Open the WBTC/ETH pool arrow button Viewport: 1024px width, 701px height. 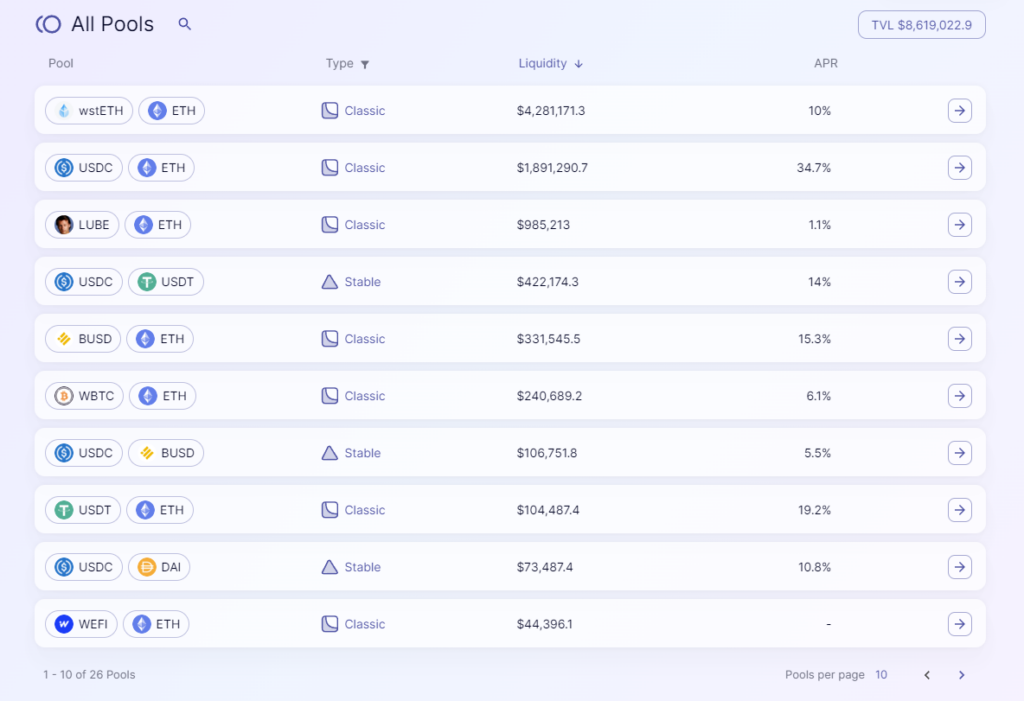(959, 396)
